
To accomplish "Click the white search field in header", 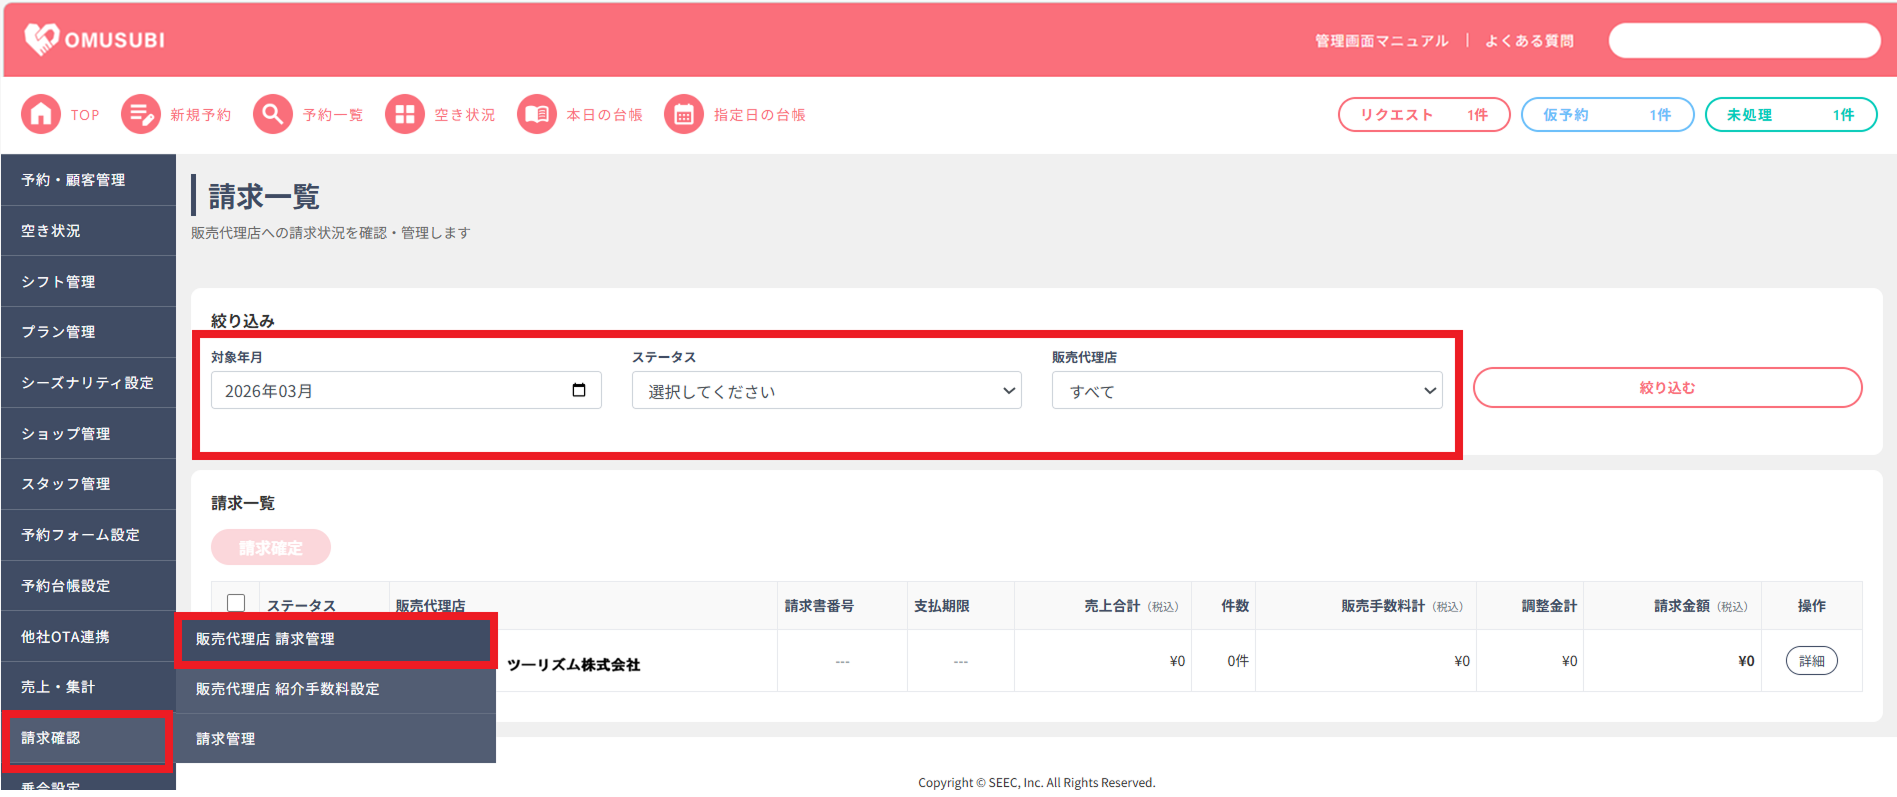I will tap(1744, 41).
